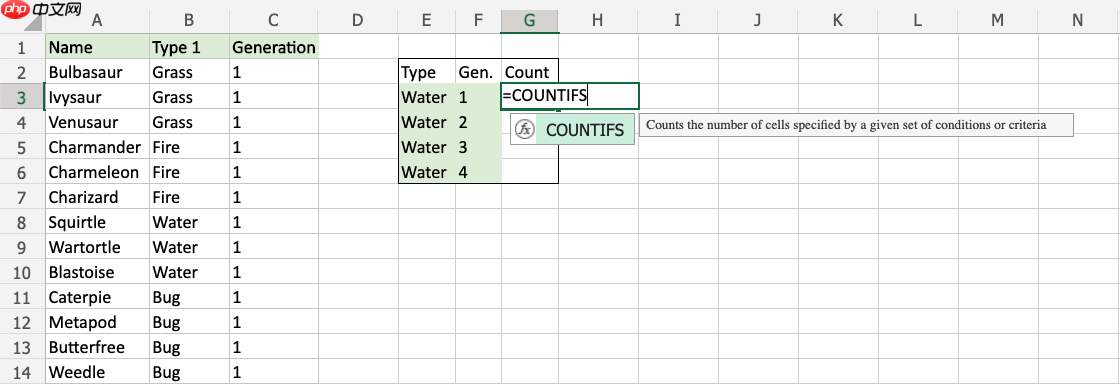Select row 10 header
The width and height of the screenshot is (1120, 384).
pos(22,272)
